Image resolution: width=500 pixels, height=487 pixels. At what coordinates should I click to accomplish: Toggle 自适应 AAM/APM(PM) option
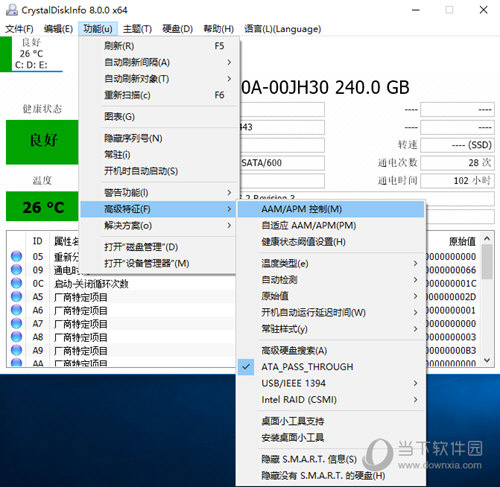pyautogui.click(x=331, y=225)
